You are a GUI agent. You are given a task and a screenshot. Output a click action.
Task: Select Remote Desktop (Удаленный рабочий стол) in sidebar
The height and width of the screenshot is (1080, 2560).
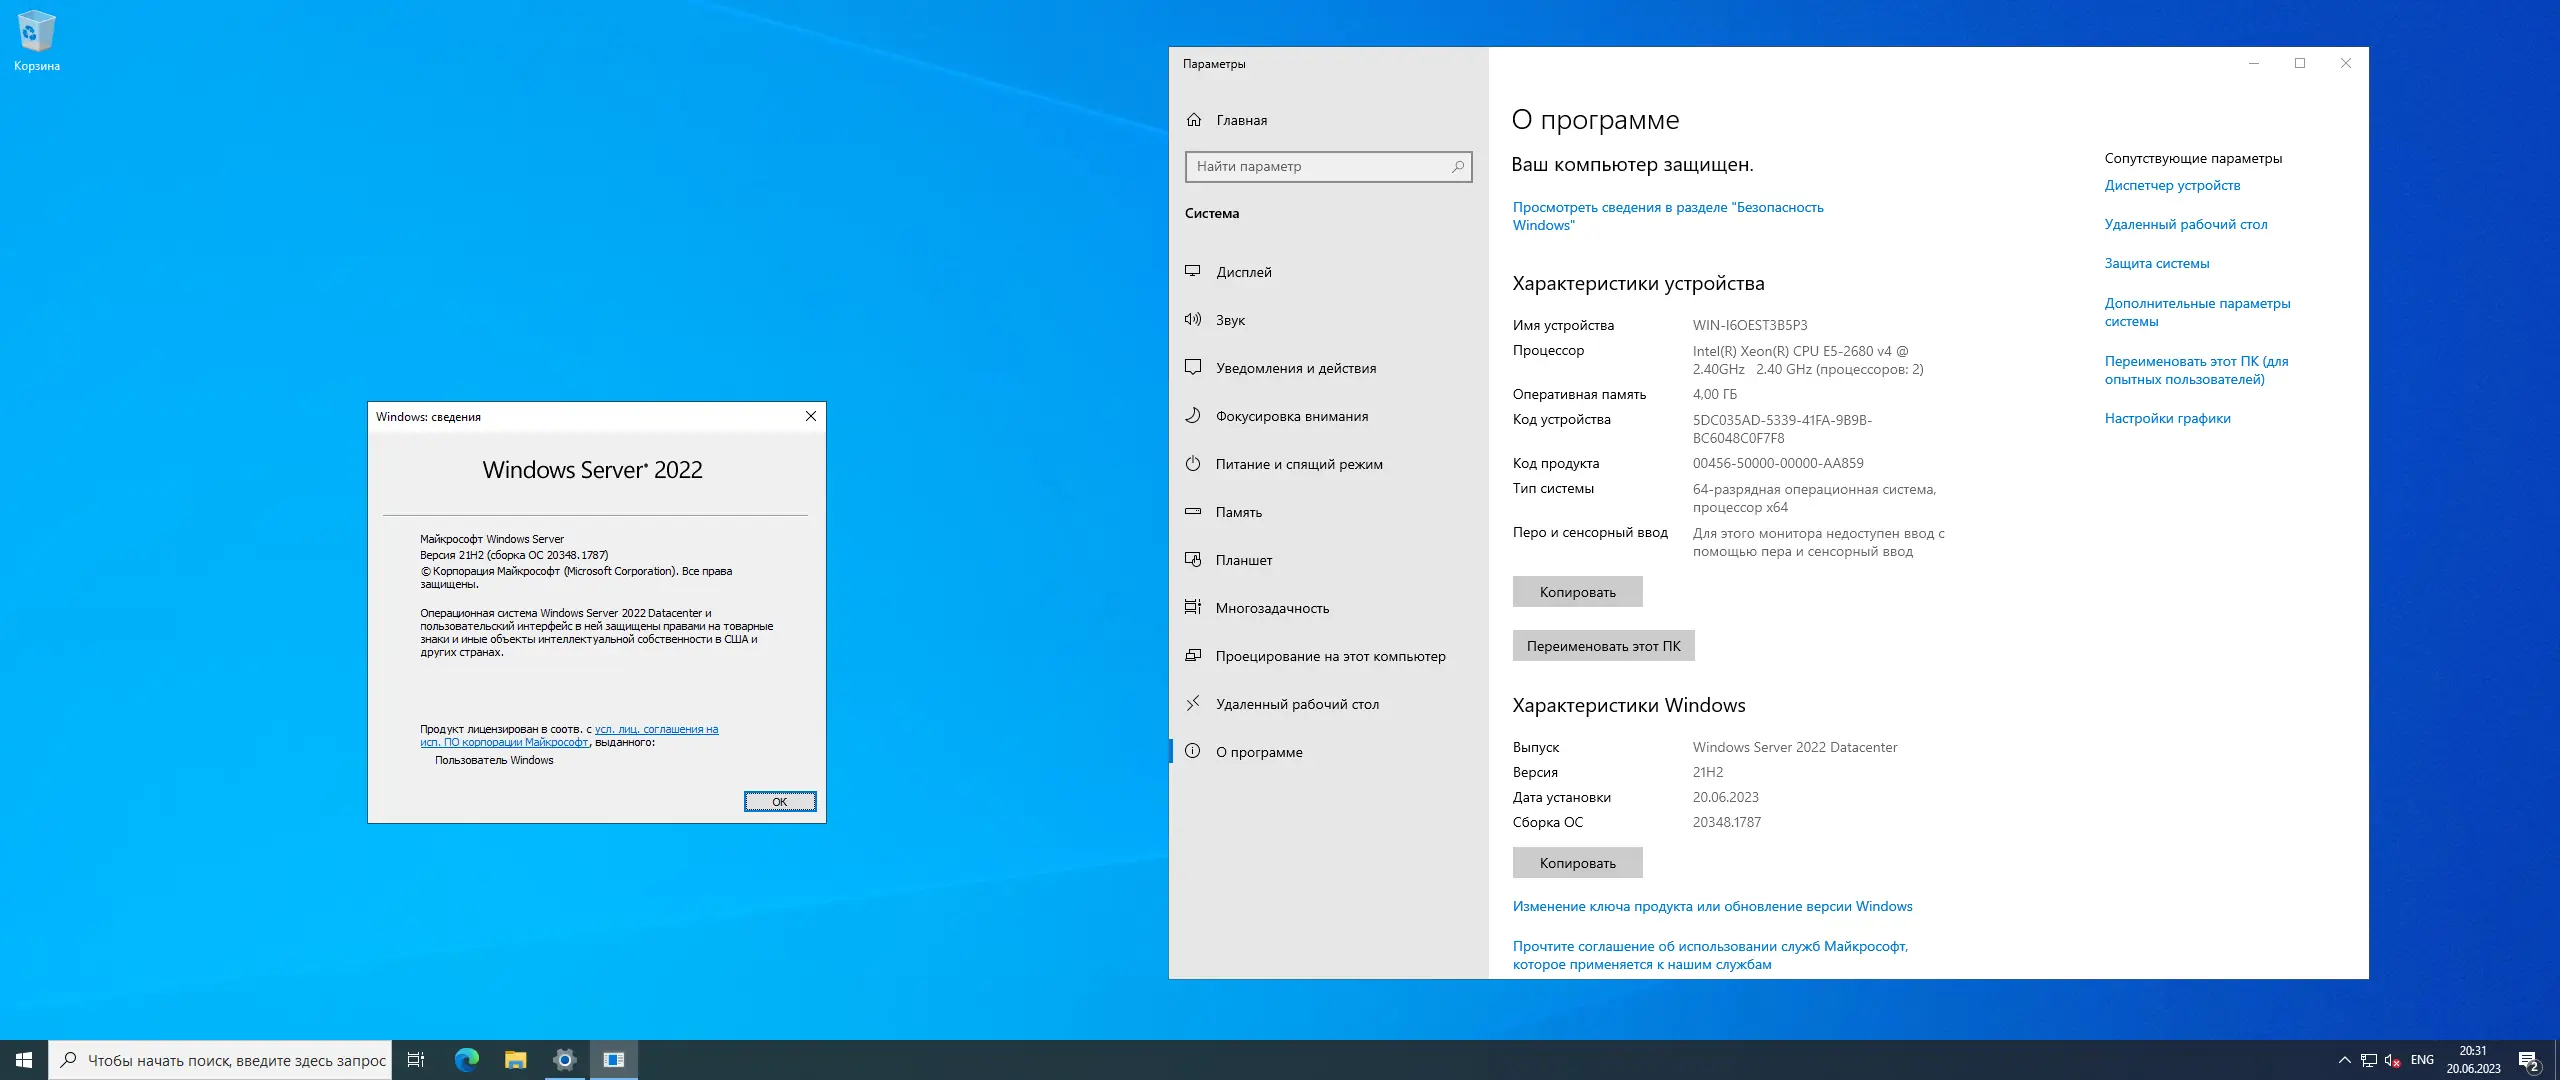[x=1296, y=704]
